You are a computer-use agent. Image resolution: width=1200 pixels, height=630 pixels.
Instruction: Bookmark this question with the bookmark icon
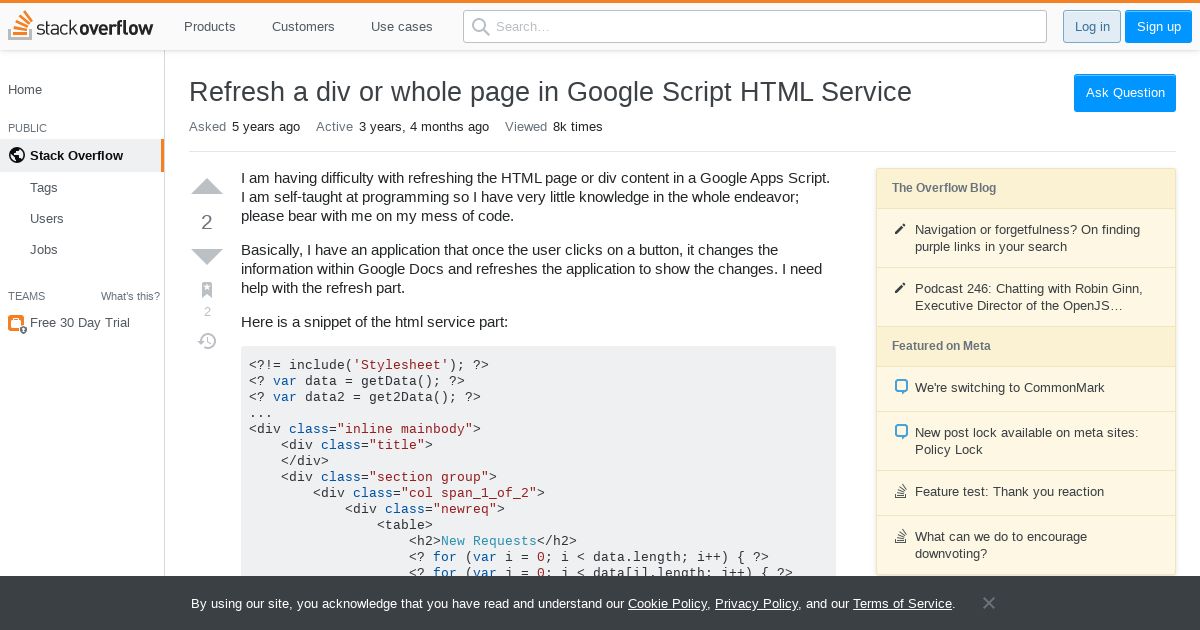point(207,290)
